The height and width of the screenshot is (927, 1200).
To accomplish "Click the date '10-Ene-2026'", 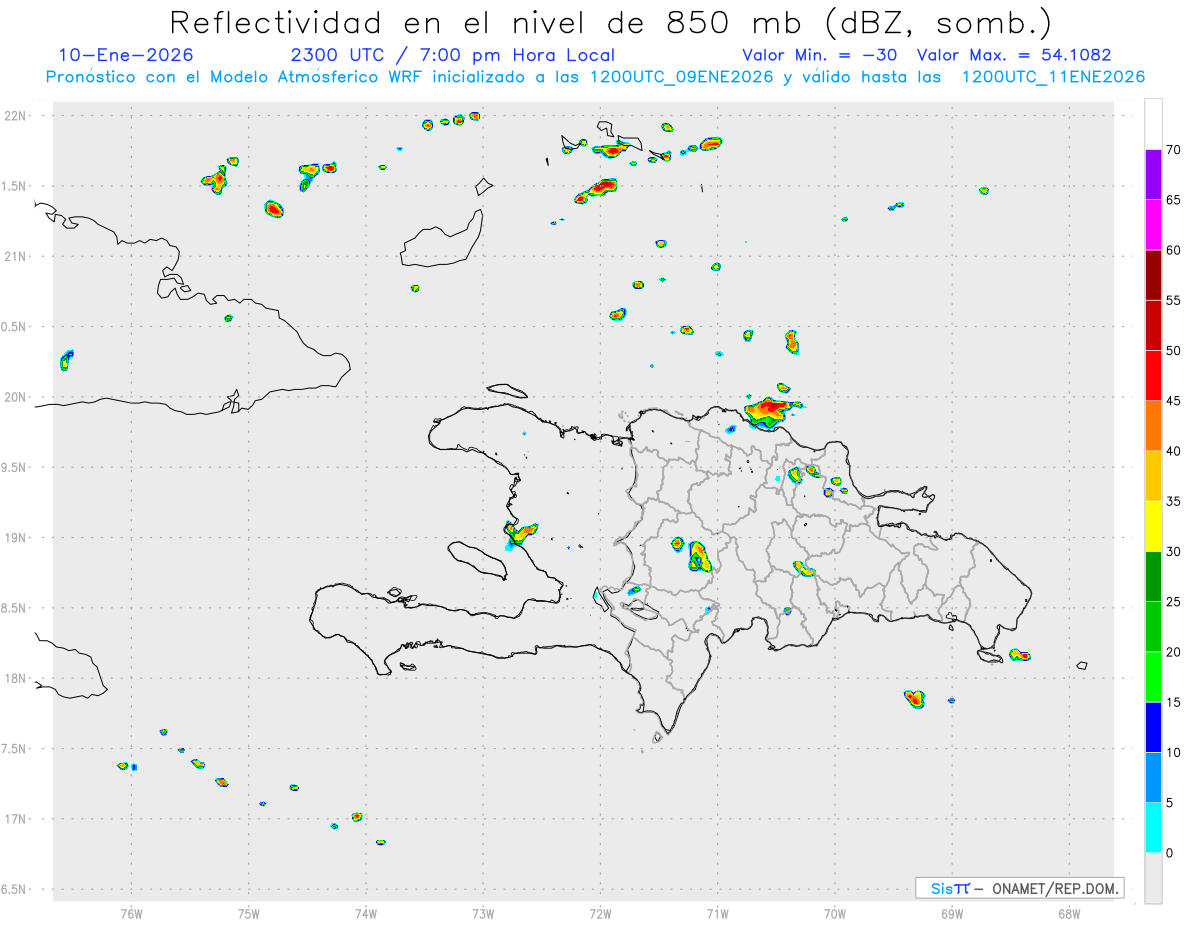I will pyautogui.click(x=126, y=55).
